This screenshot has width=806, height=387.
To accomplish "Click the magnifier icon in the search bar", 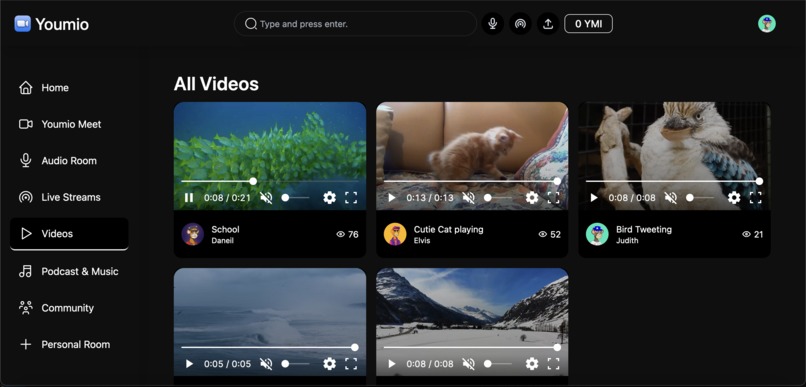I will (250, 24).
